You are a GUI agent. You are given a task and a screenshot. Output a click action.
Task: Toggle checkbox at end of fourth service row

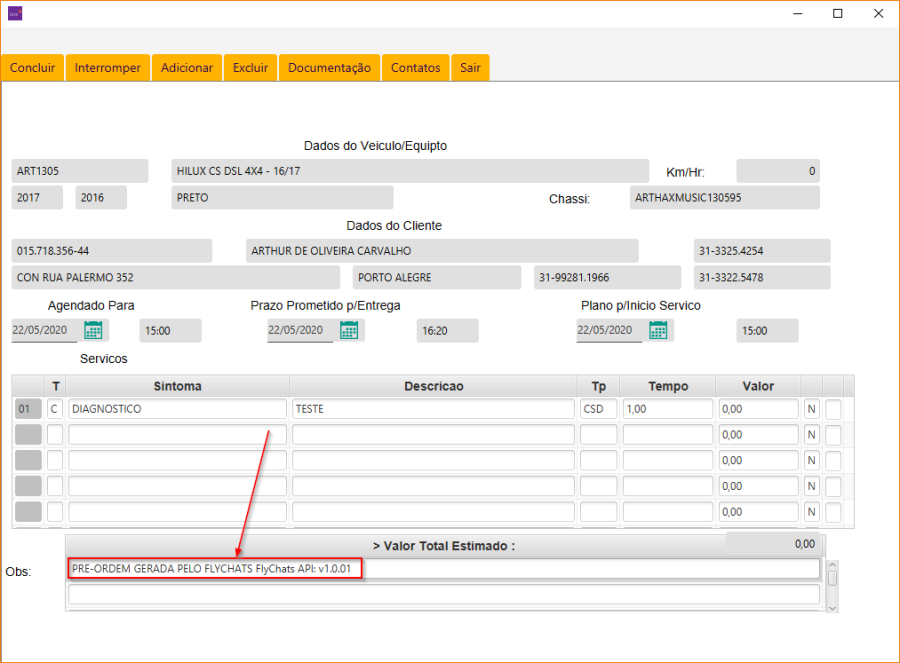pos(833,486)
